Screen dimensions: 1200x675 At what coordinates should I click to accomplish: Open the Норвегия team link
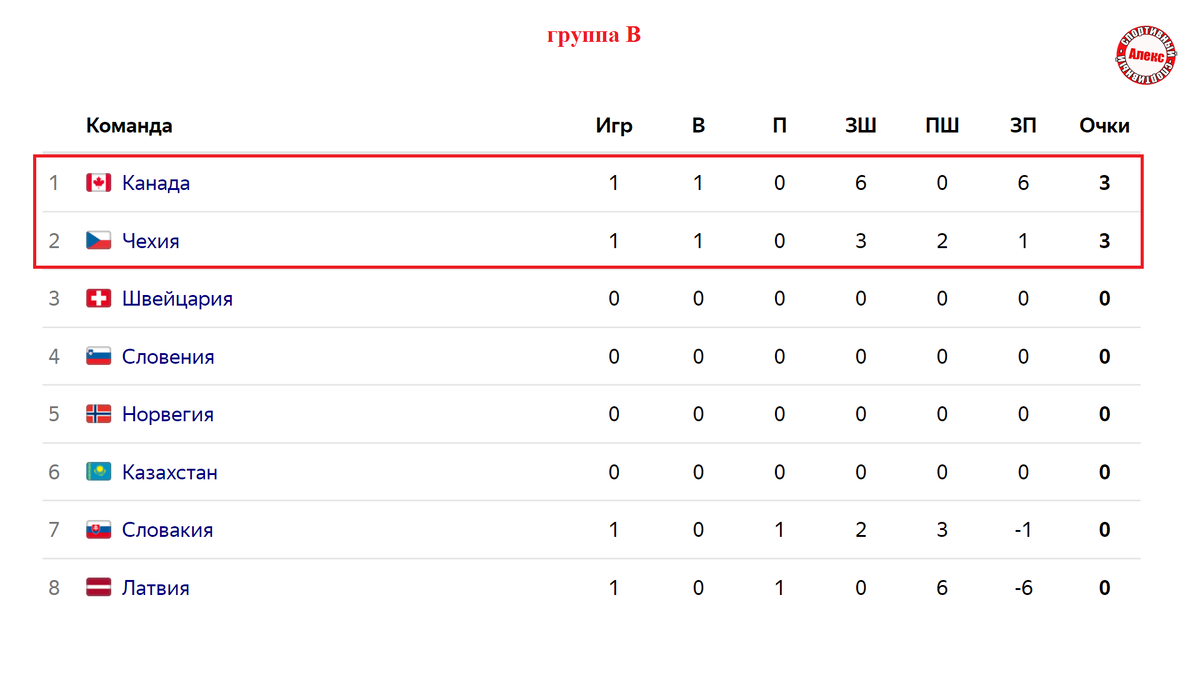pyautogui.click(x=168, y=414)
